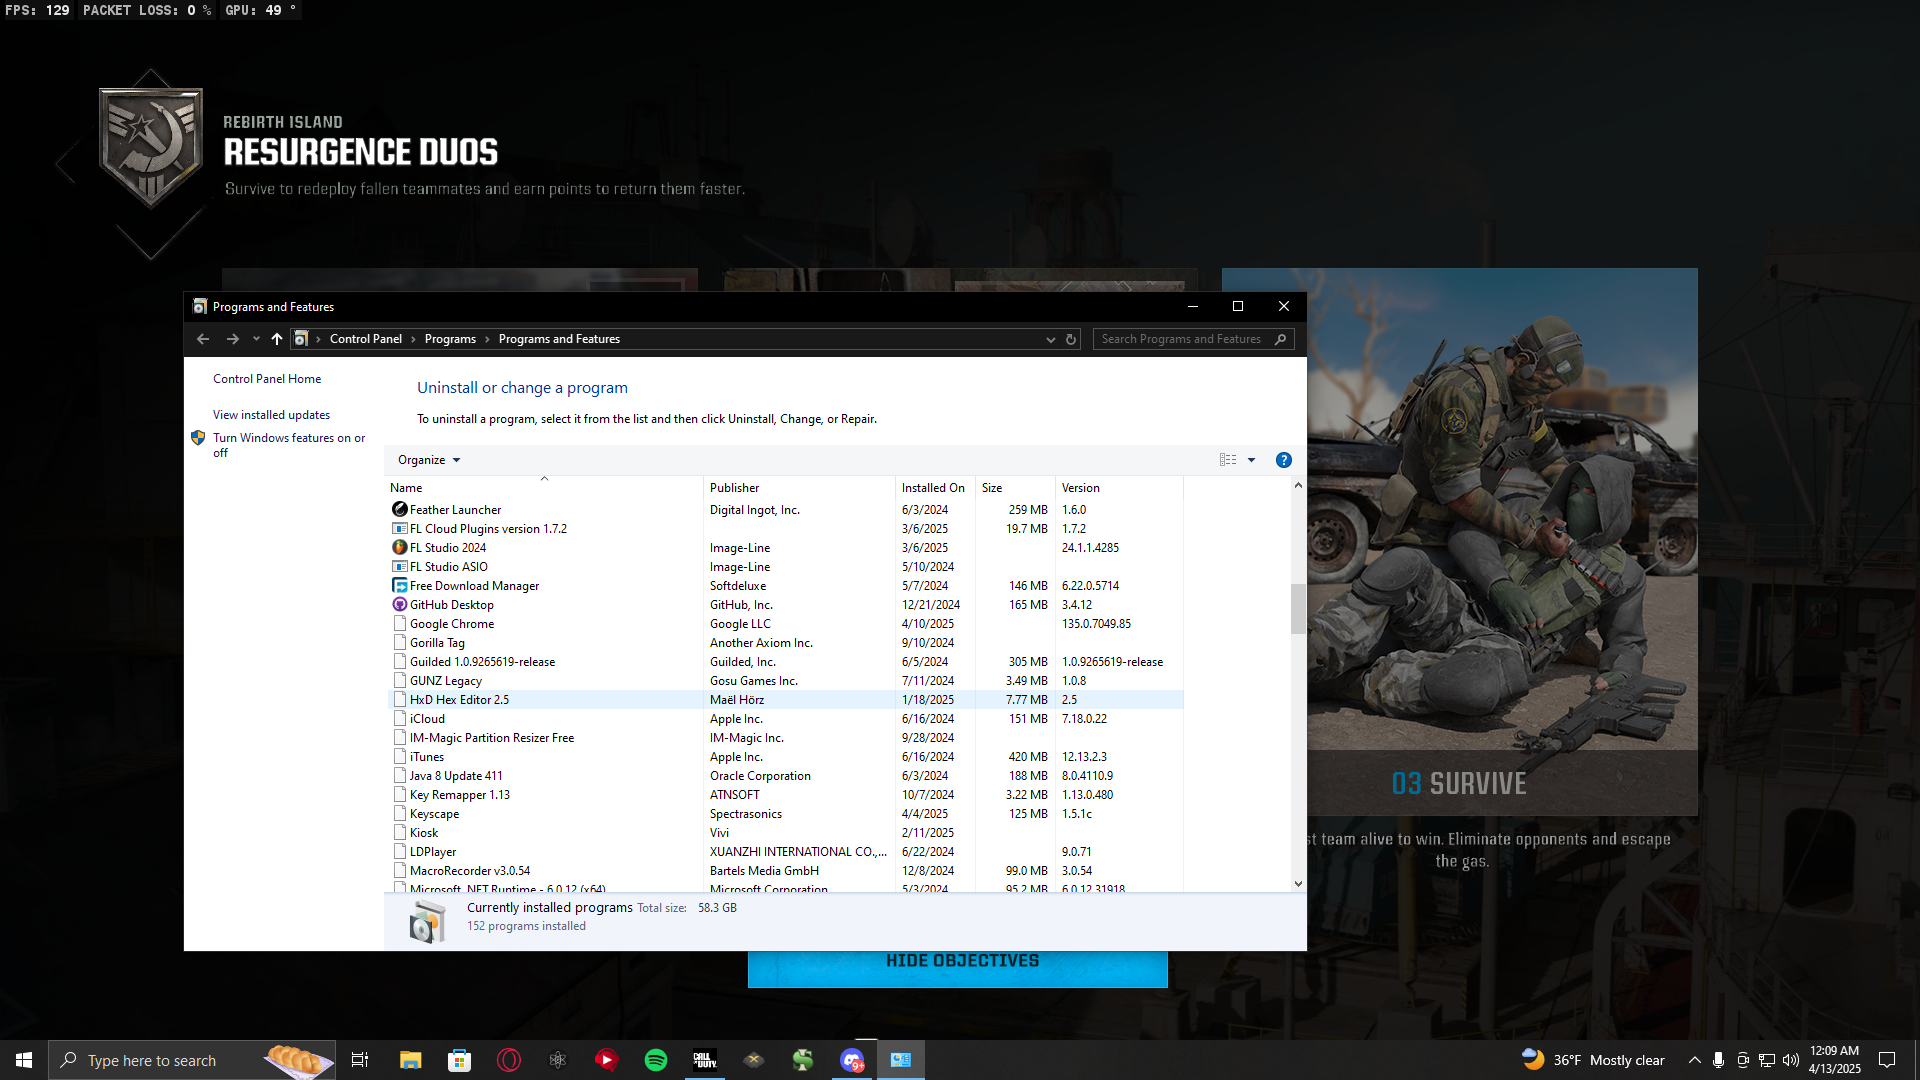
Task: Open Turn Windows features on or off
Action: pos(289,445)
